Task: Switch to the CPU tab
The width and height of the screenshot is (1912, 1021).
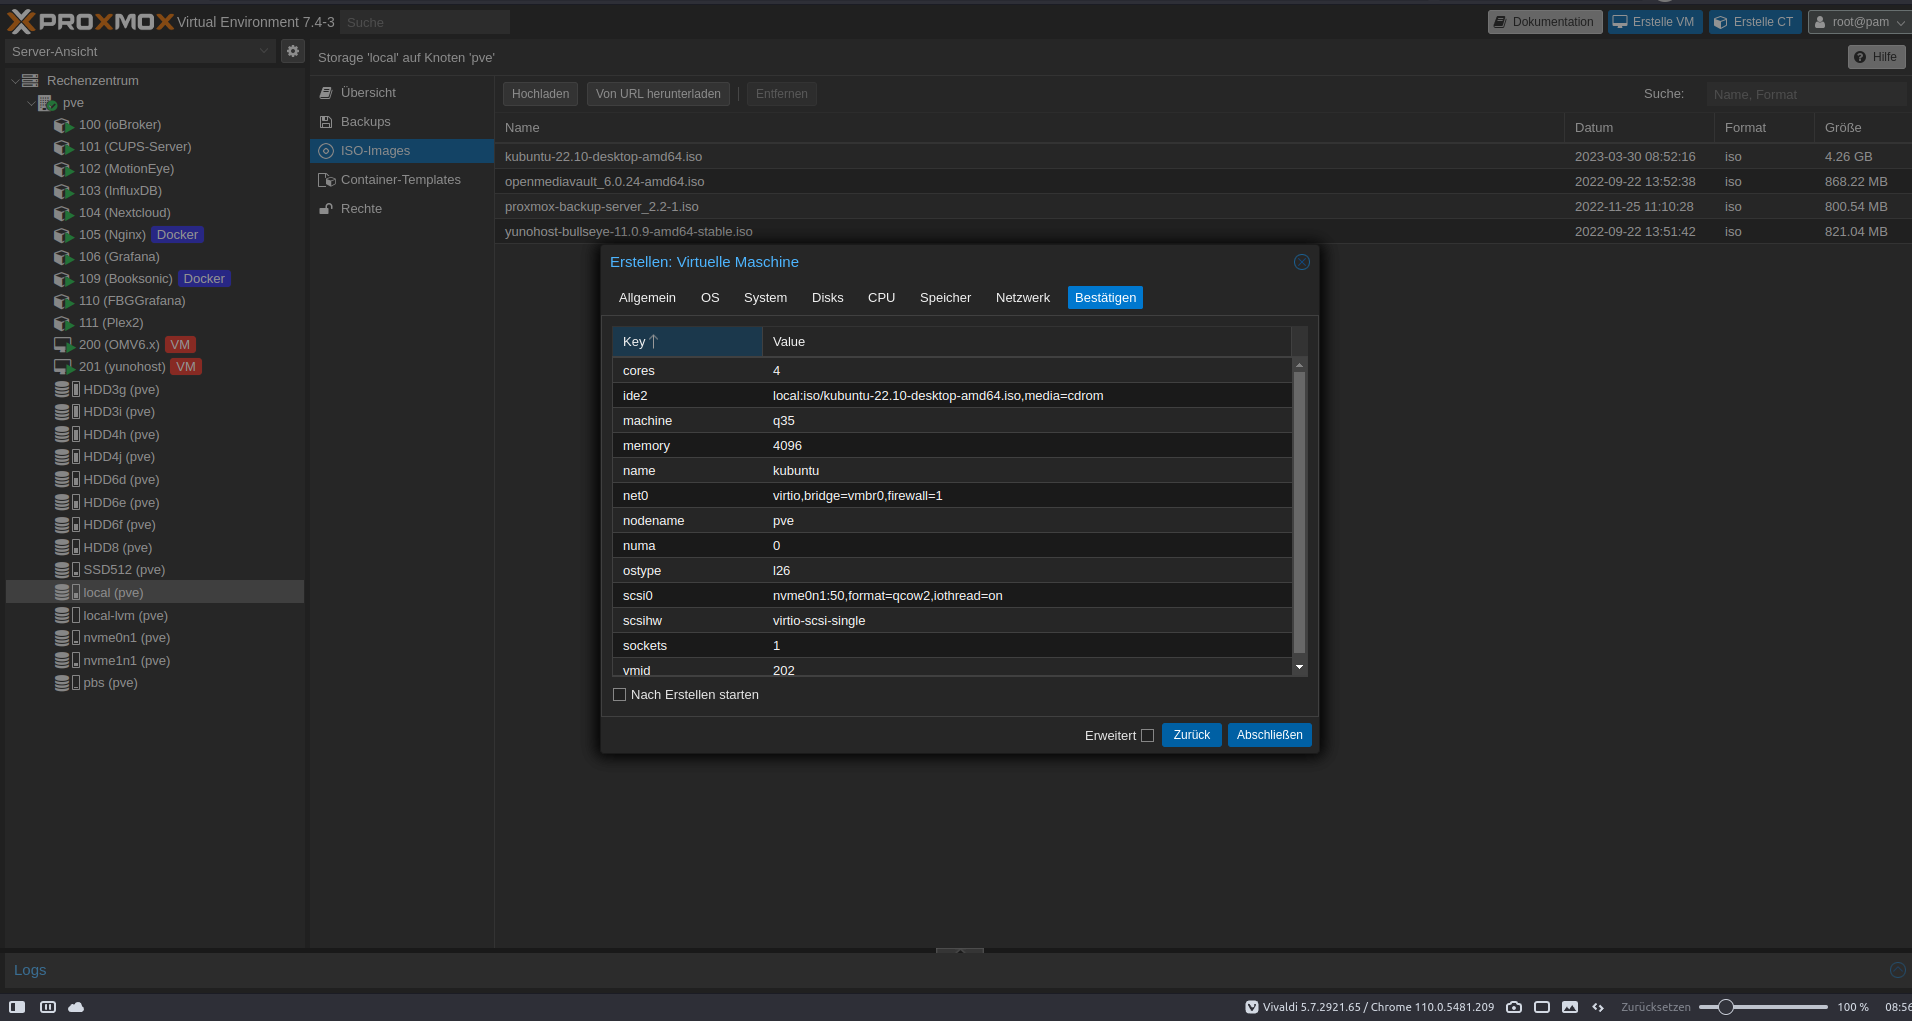Action: (881, 298)
